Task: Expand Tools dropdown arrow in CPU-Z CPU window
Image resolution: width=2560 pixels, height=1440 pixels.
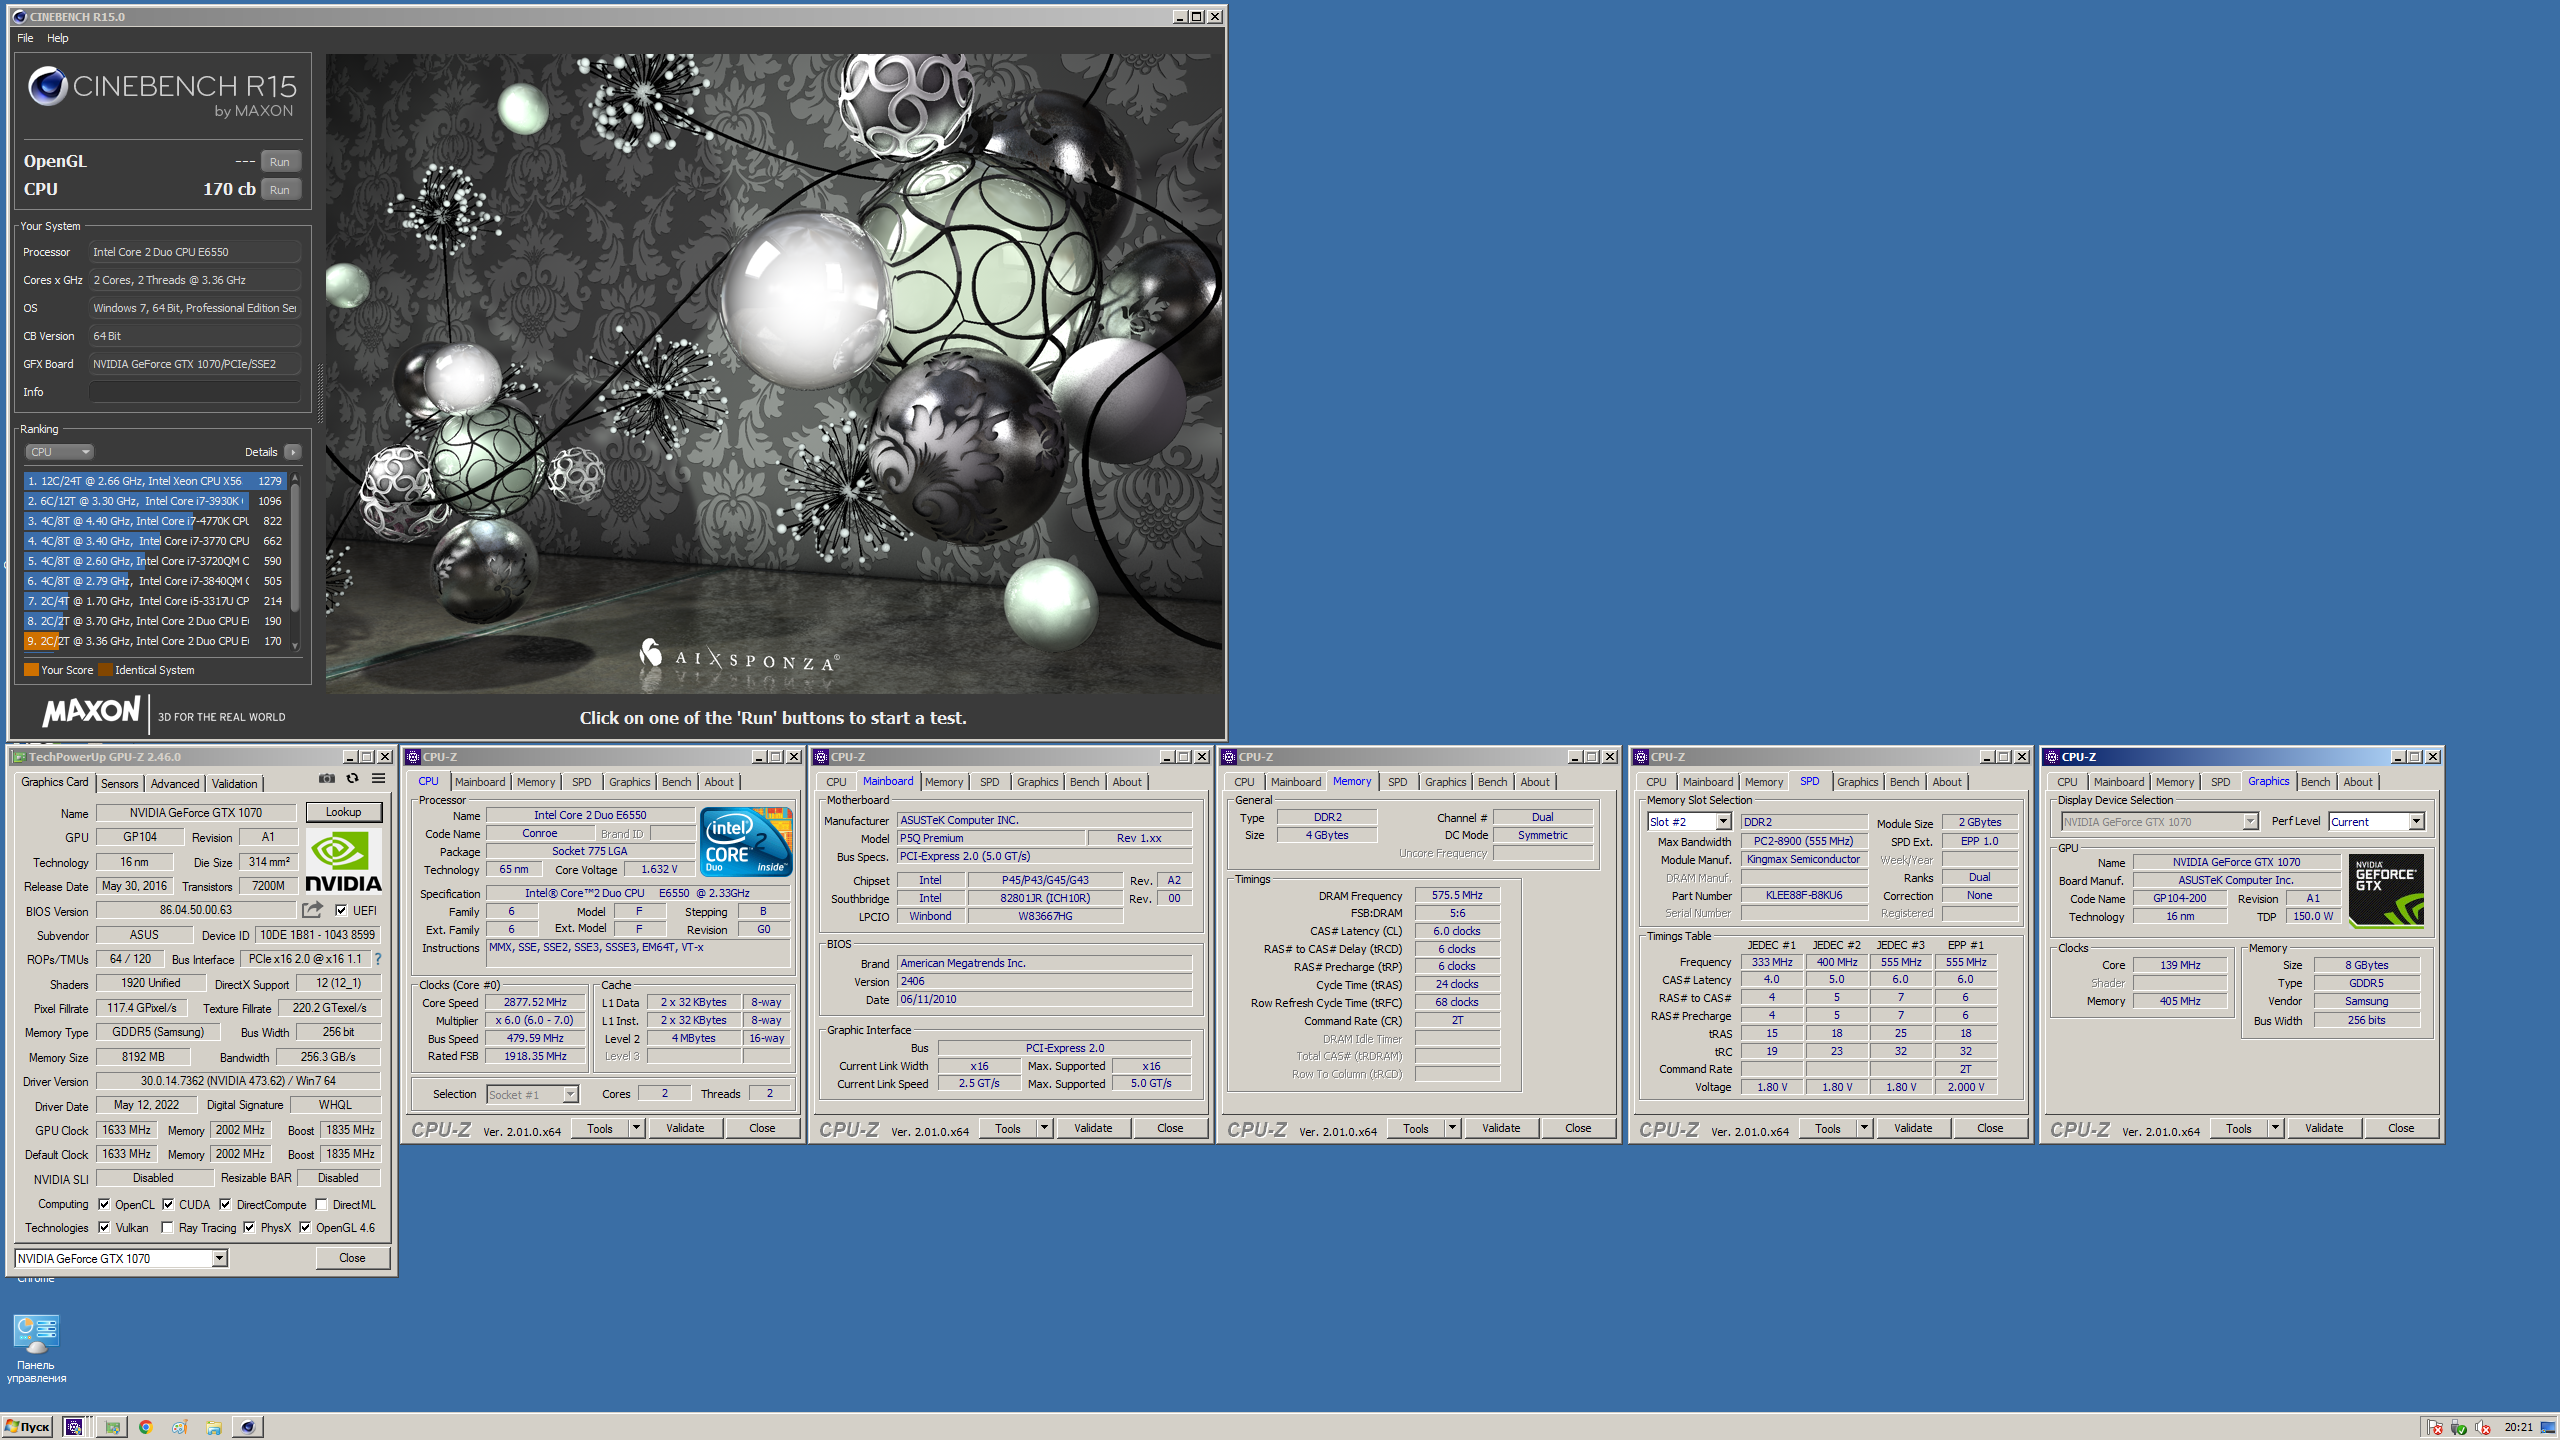Action: point(636,1128)
